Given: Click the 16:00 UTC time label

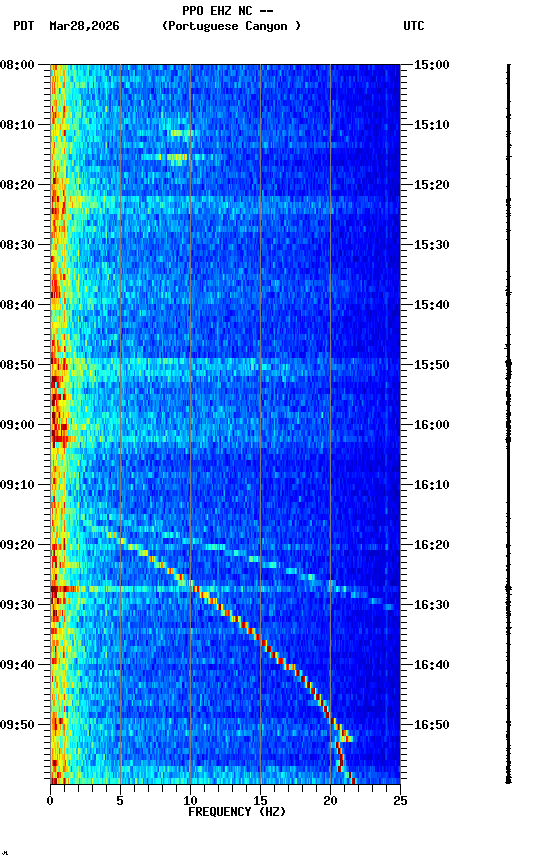Looking at the screenshot, I should click(x=432, y=425).
